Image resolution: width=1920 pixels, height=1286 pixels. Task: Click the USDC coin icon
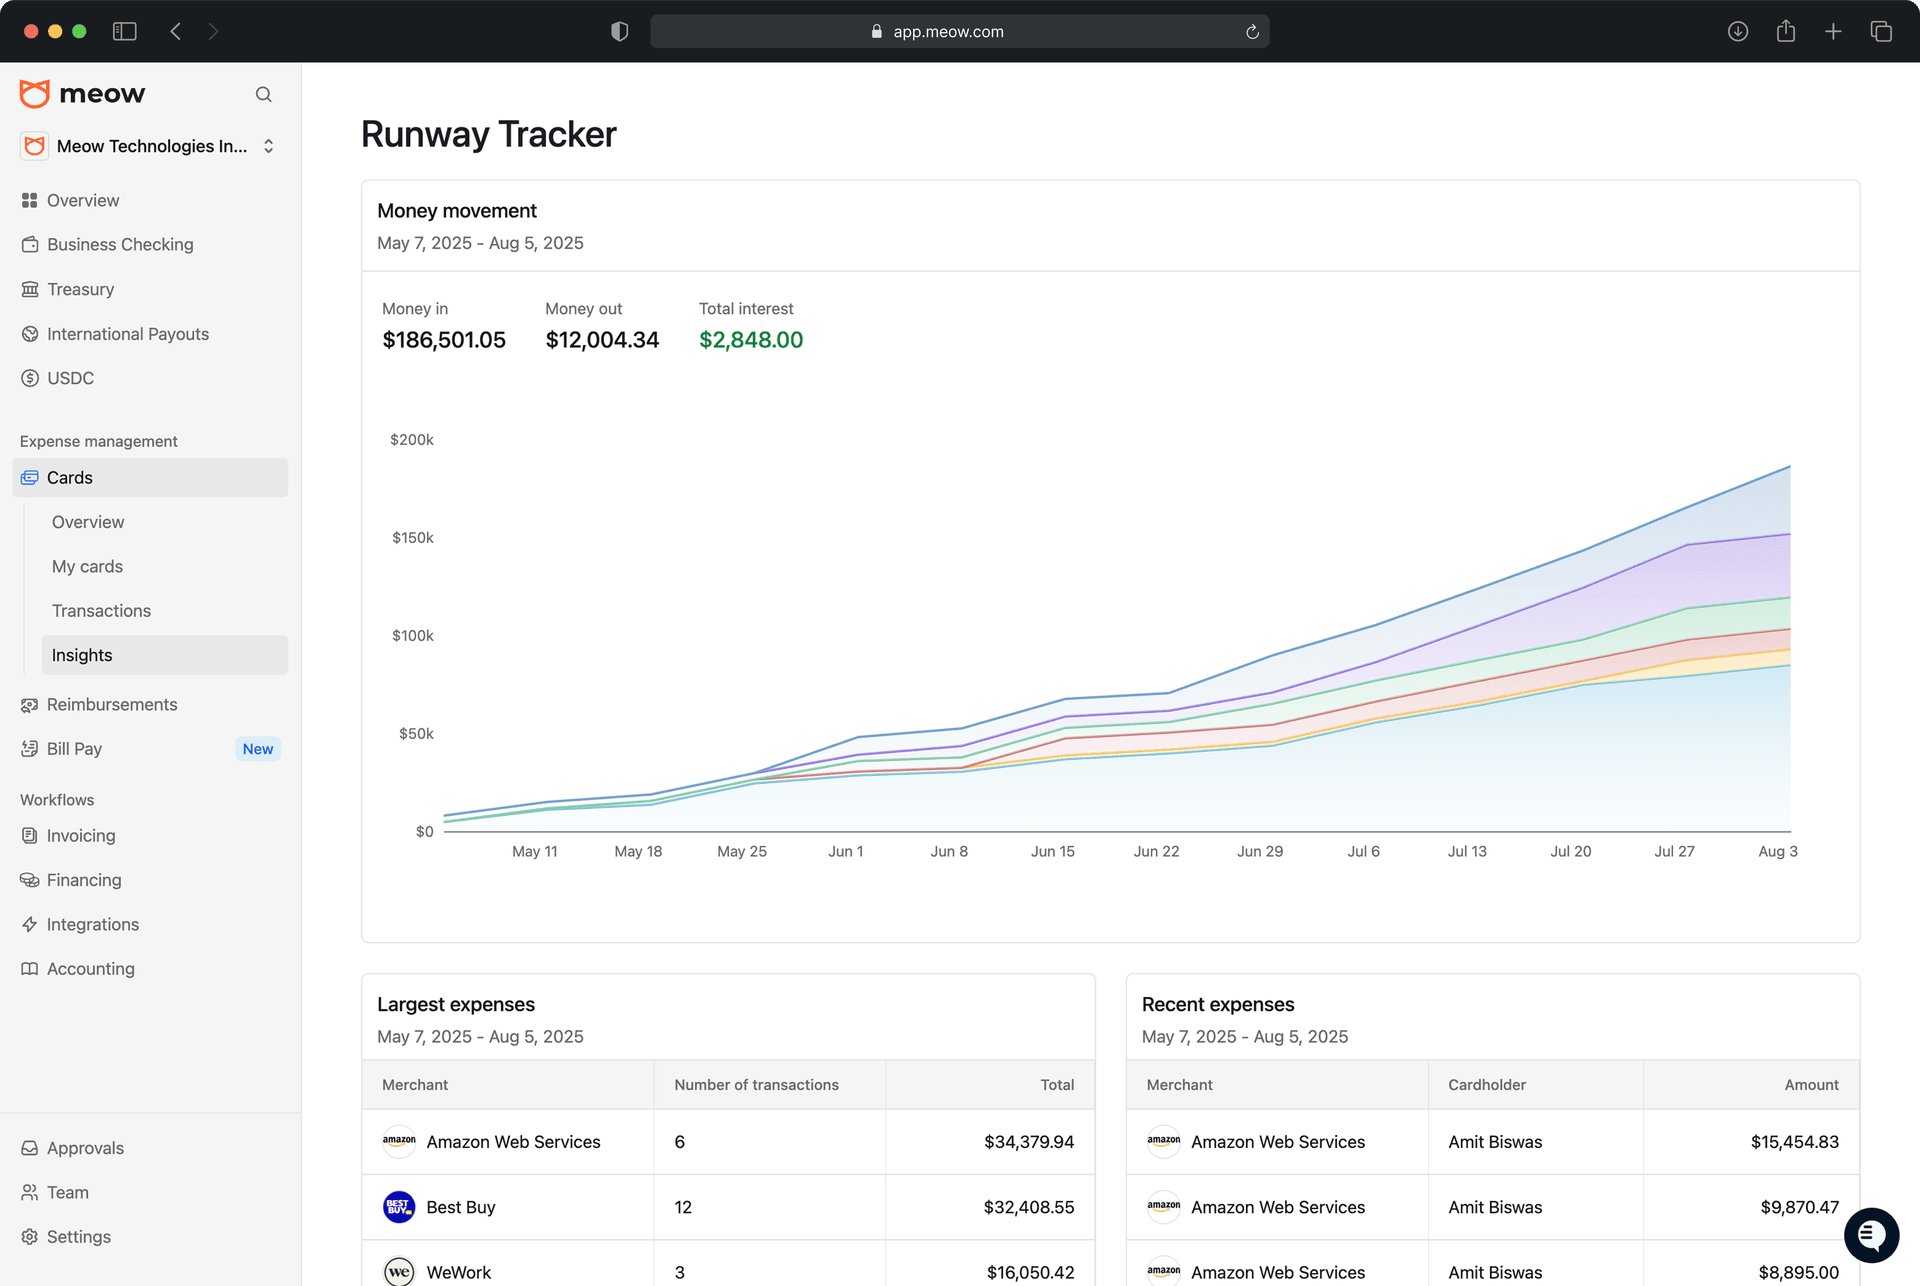pyautogui.click(x=30, y=378)
